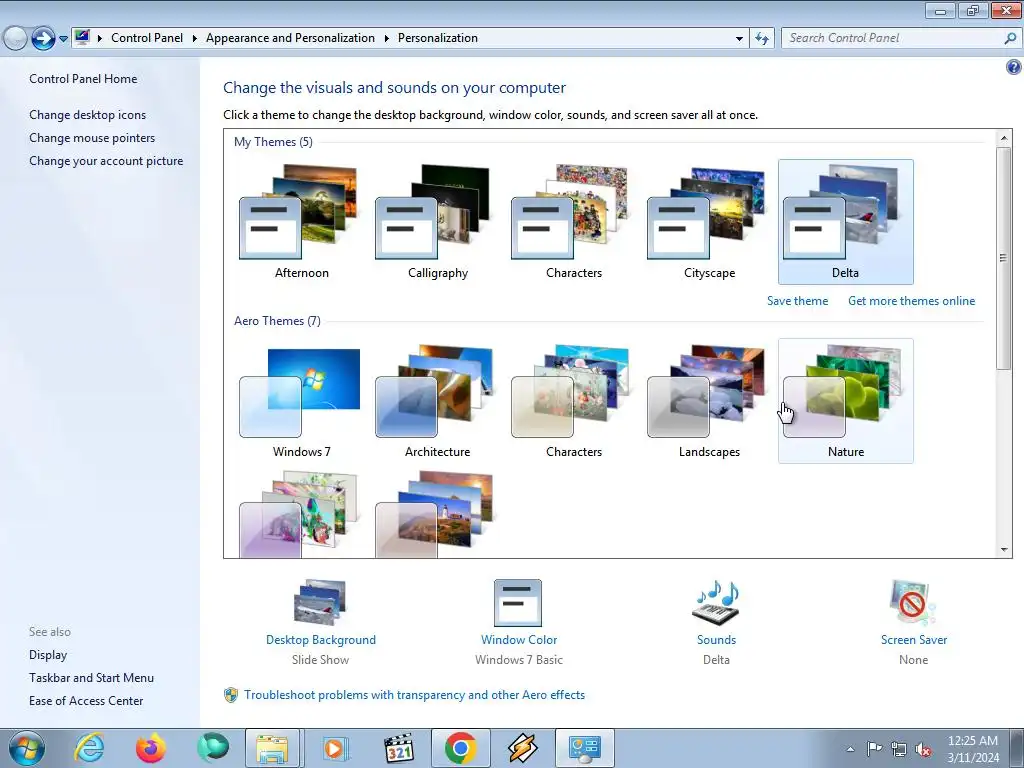Click the network tray icon

(899, 749)
